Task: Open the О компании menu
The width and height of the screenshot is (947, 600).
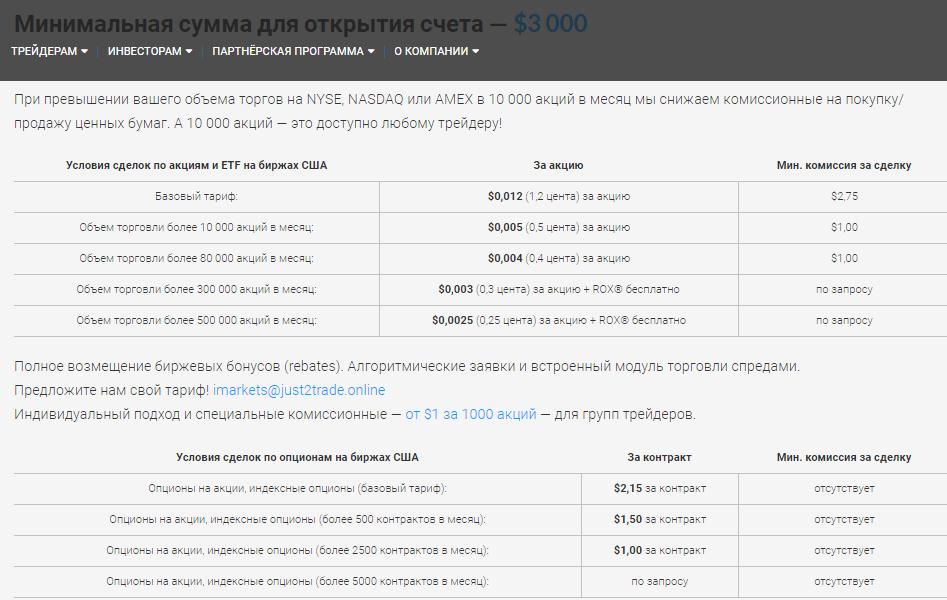Action: [430, 51]
